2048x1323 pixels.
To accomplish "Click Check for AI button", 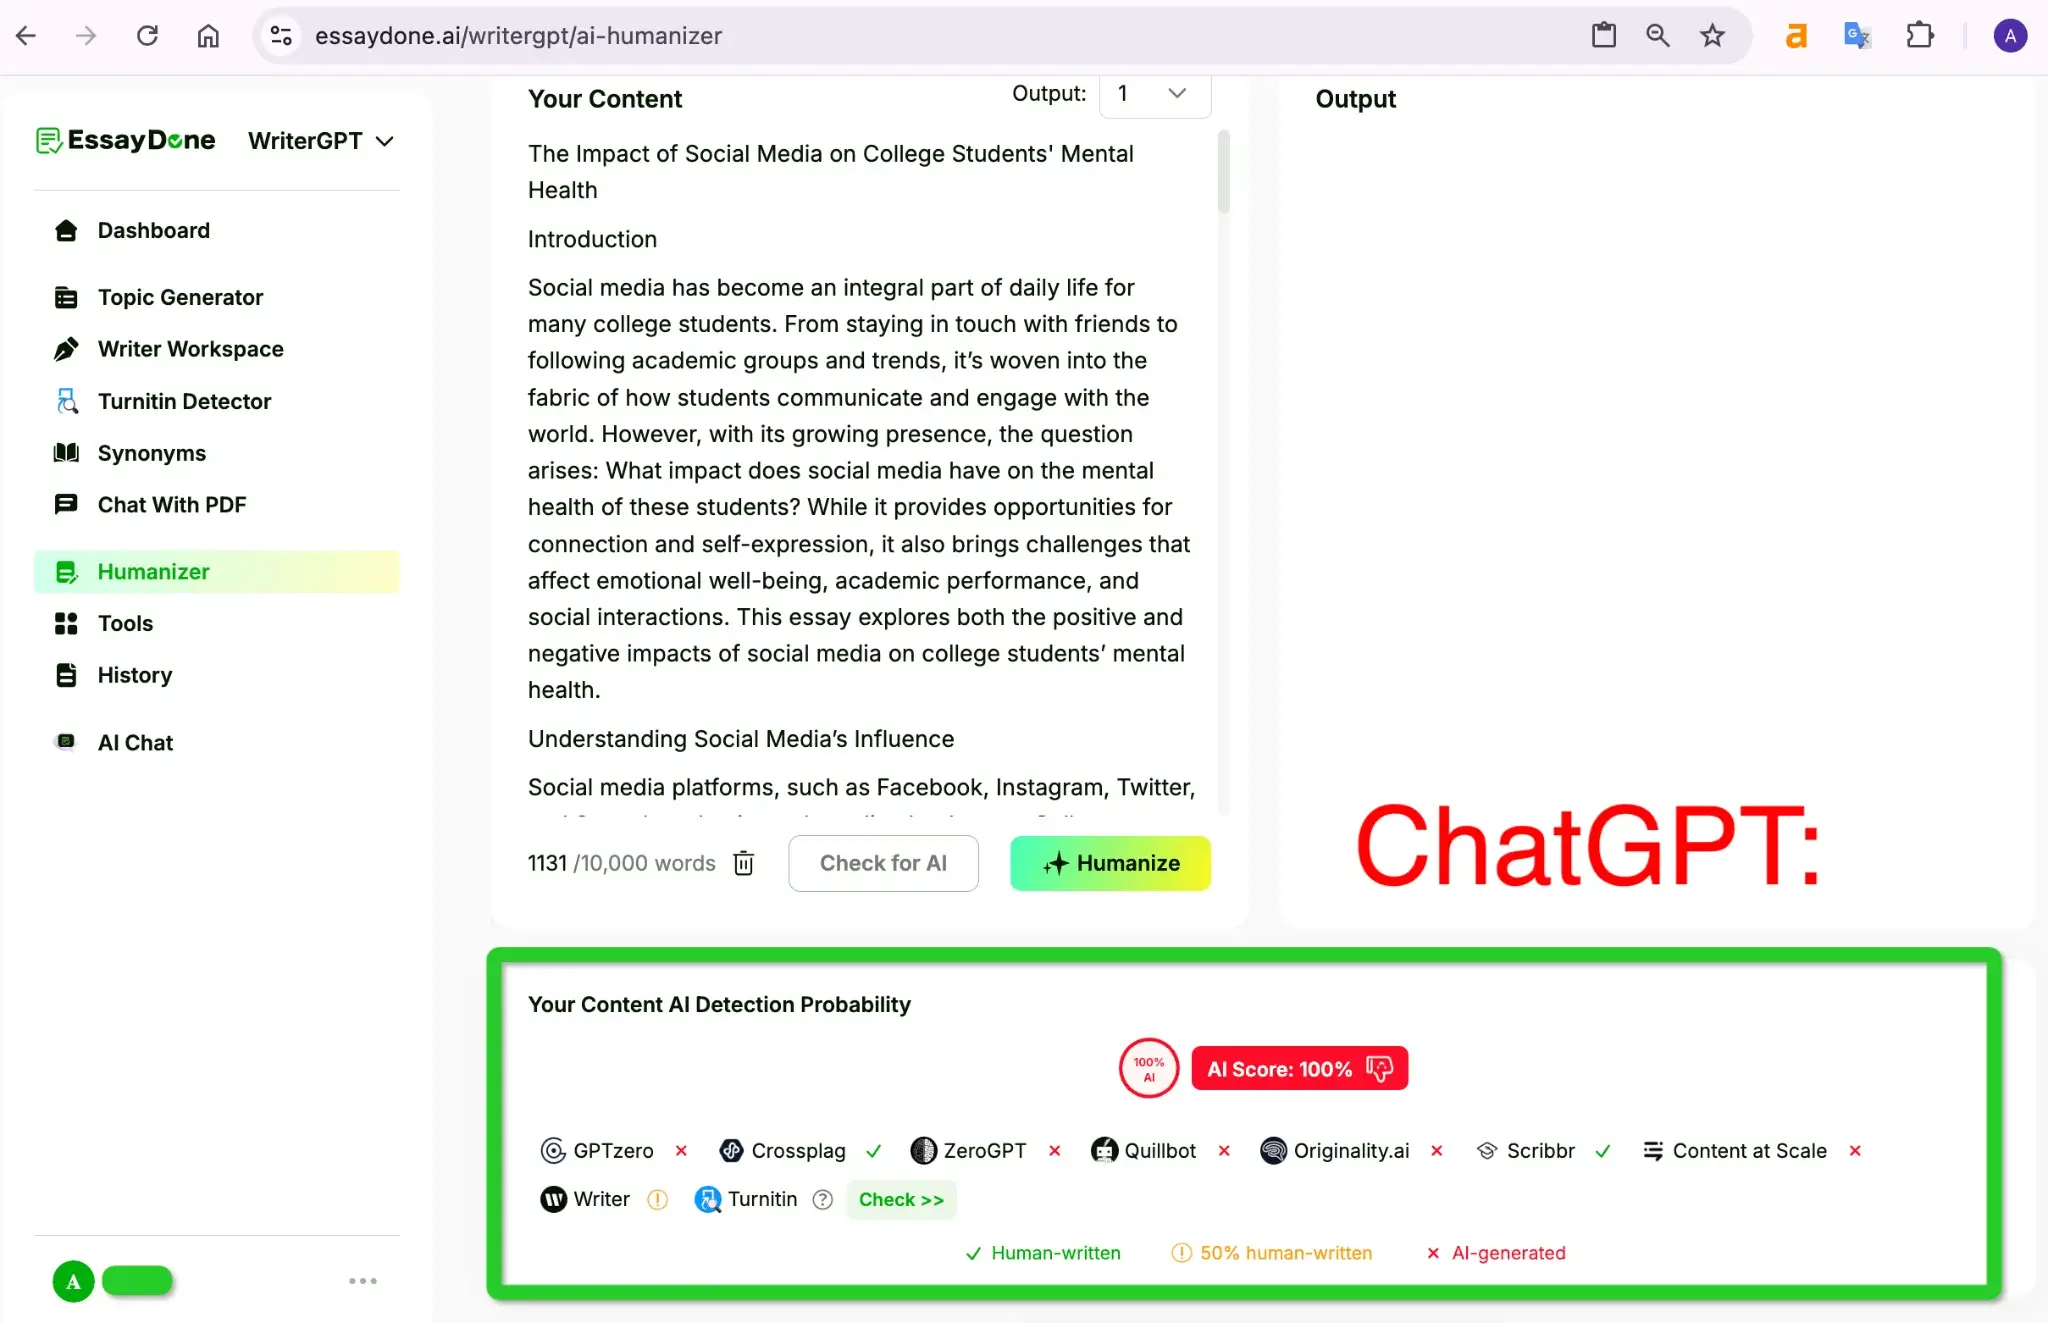I will click(884, 863).
